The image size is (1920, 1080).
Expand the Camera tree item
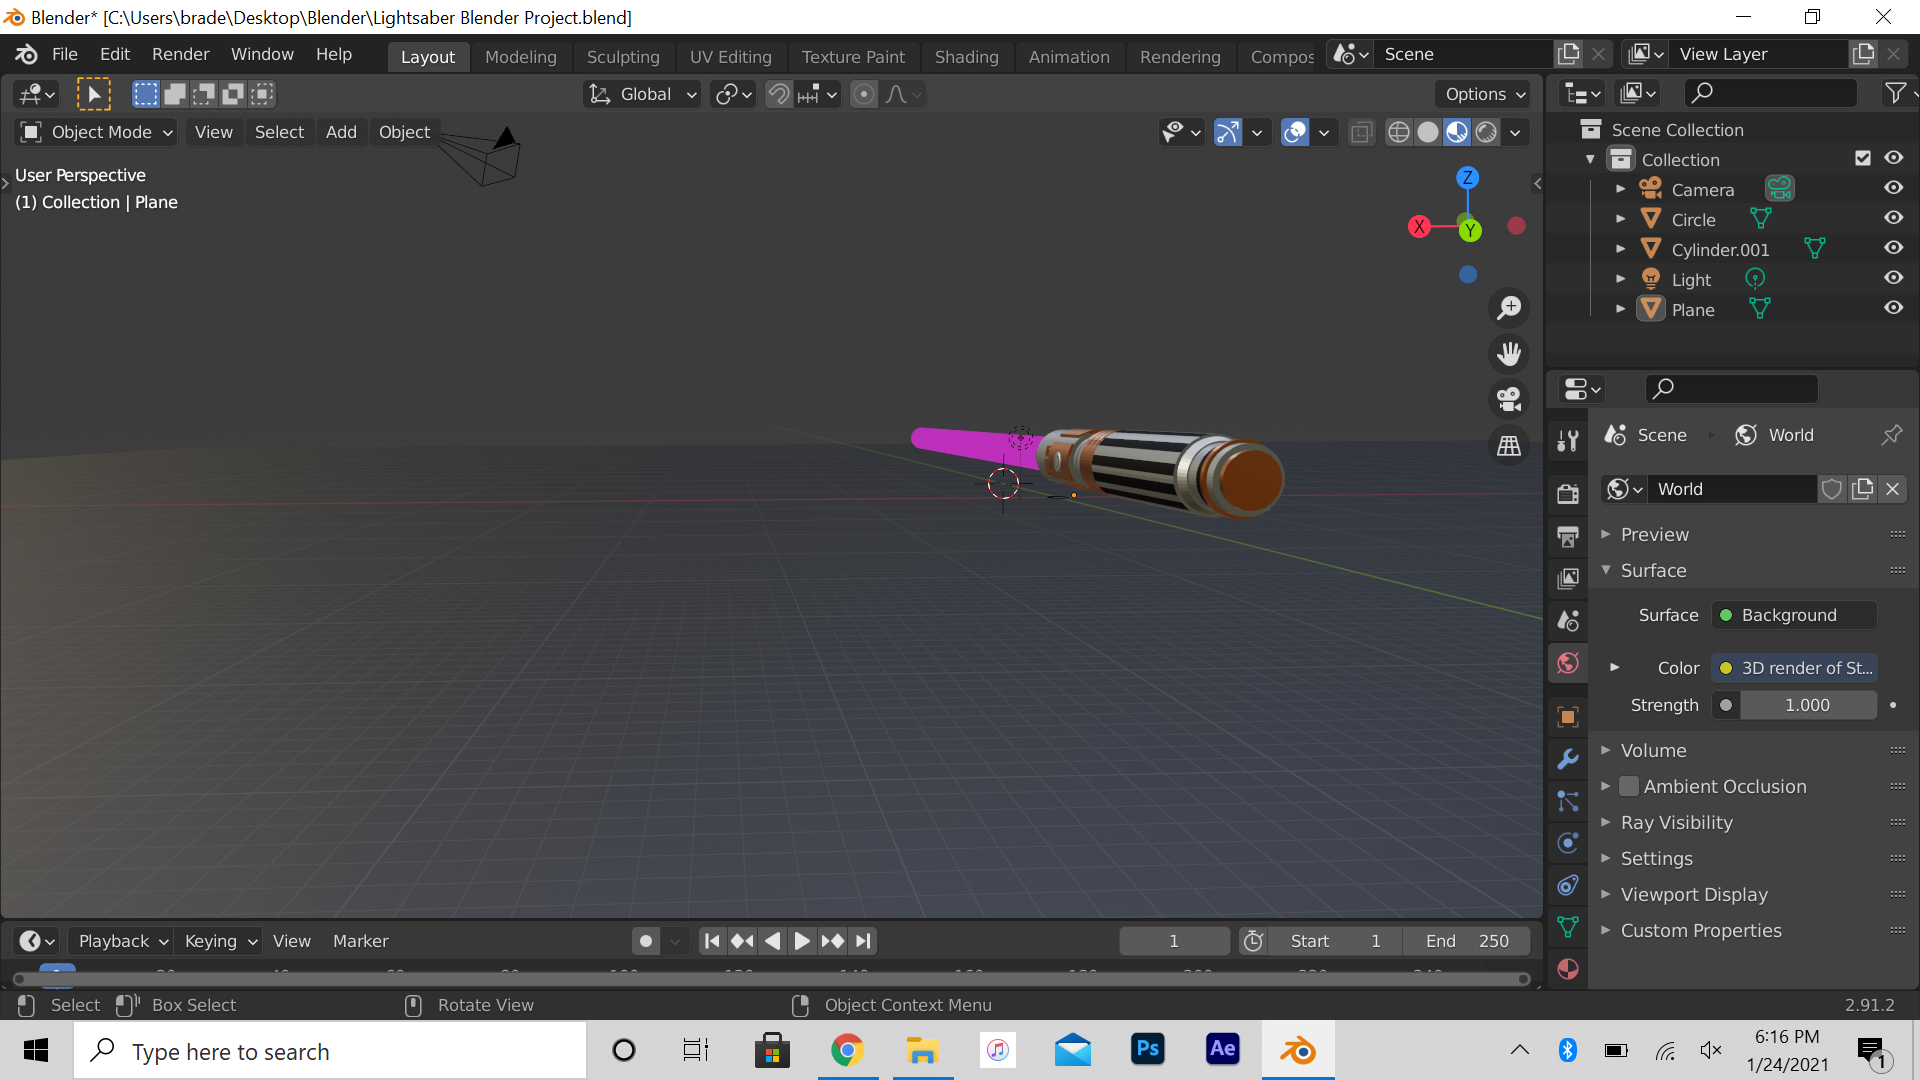(1621, 189)
